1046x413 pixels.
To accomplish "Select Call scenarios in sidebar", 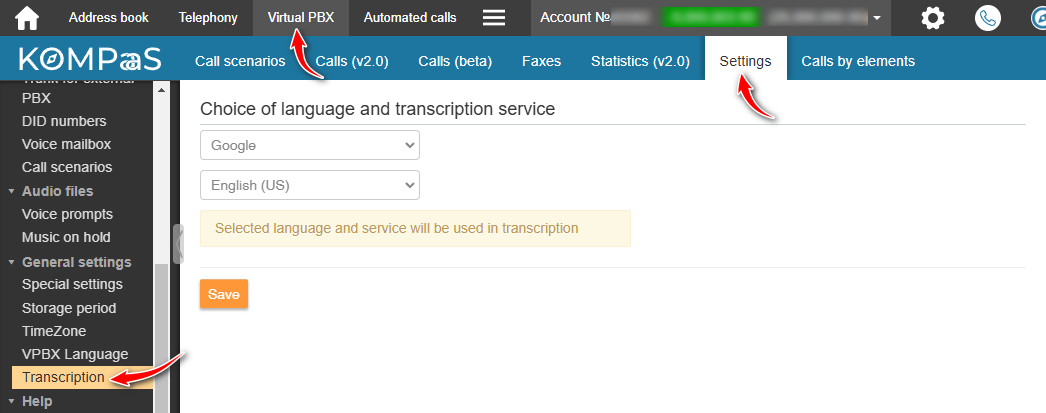I will click(x=67, y=167).
